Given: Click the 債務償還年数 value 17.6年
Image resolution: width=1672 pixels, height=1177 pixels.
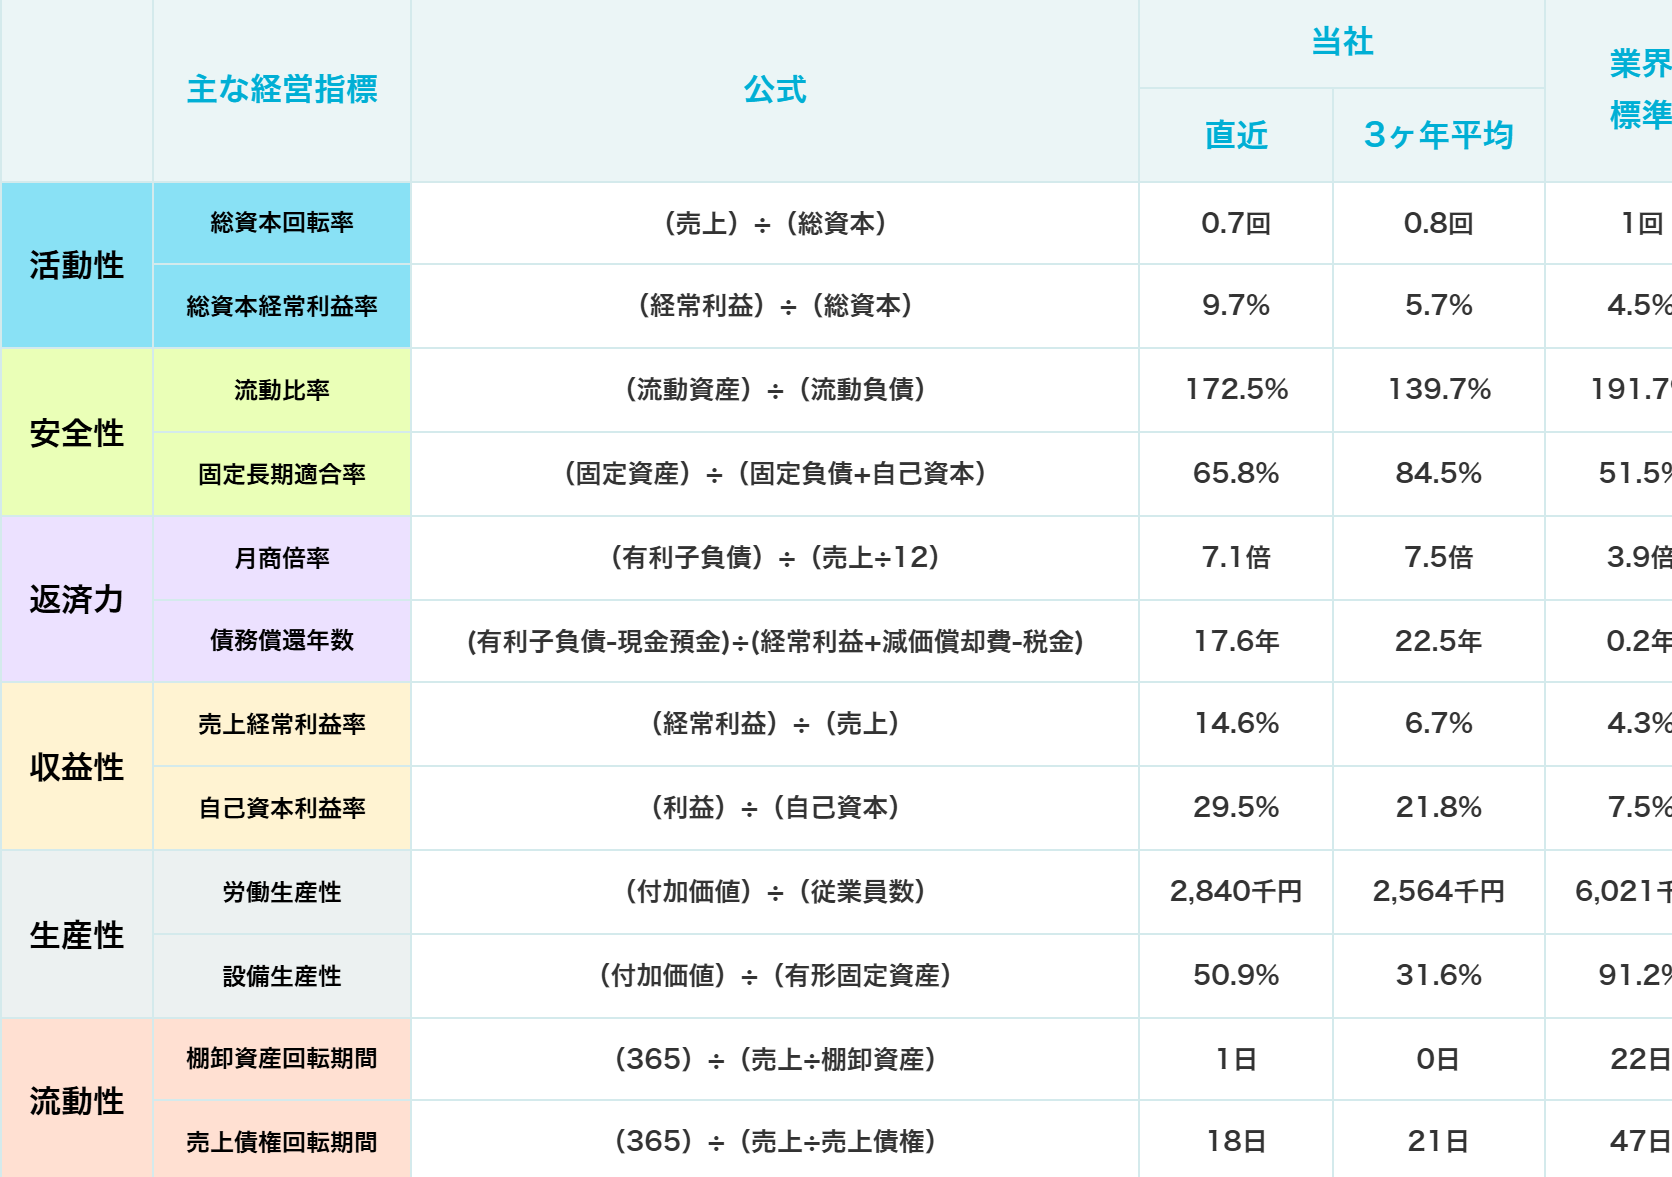Looking at the screenshot, I should tap(1236, 642).
